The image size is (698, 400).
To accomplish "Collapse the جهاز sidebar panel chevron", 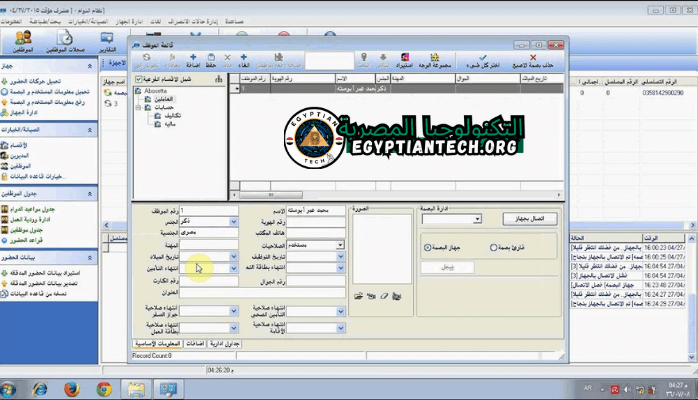I will pos(90,66).
